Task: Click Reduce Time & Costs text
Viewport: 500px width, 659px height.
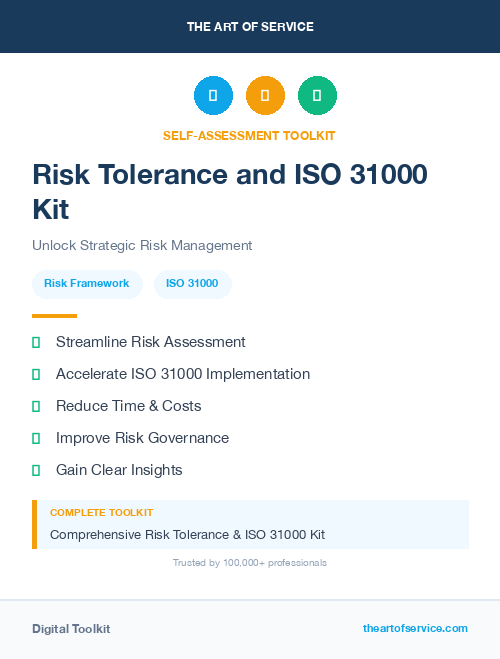Action: 129,406
